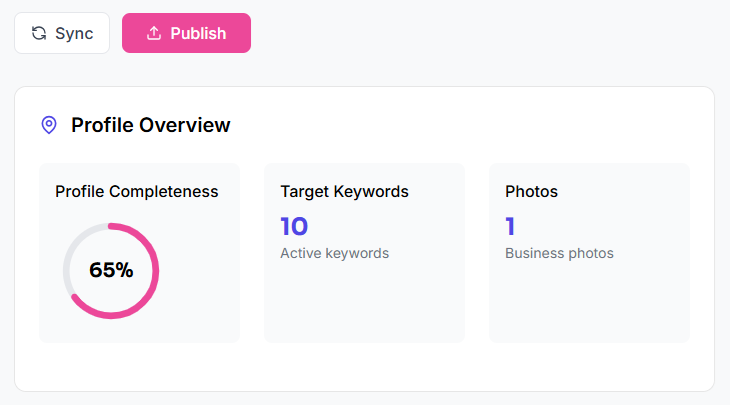This screenshot has height=405, width=730.
Task: Select the 65% completeness value
Action: tap(111, 270)
